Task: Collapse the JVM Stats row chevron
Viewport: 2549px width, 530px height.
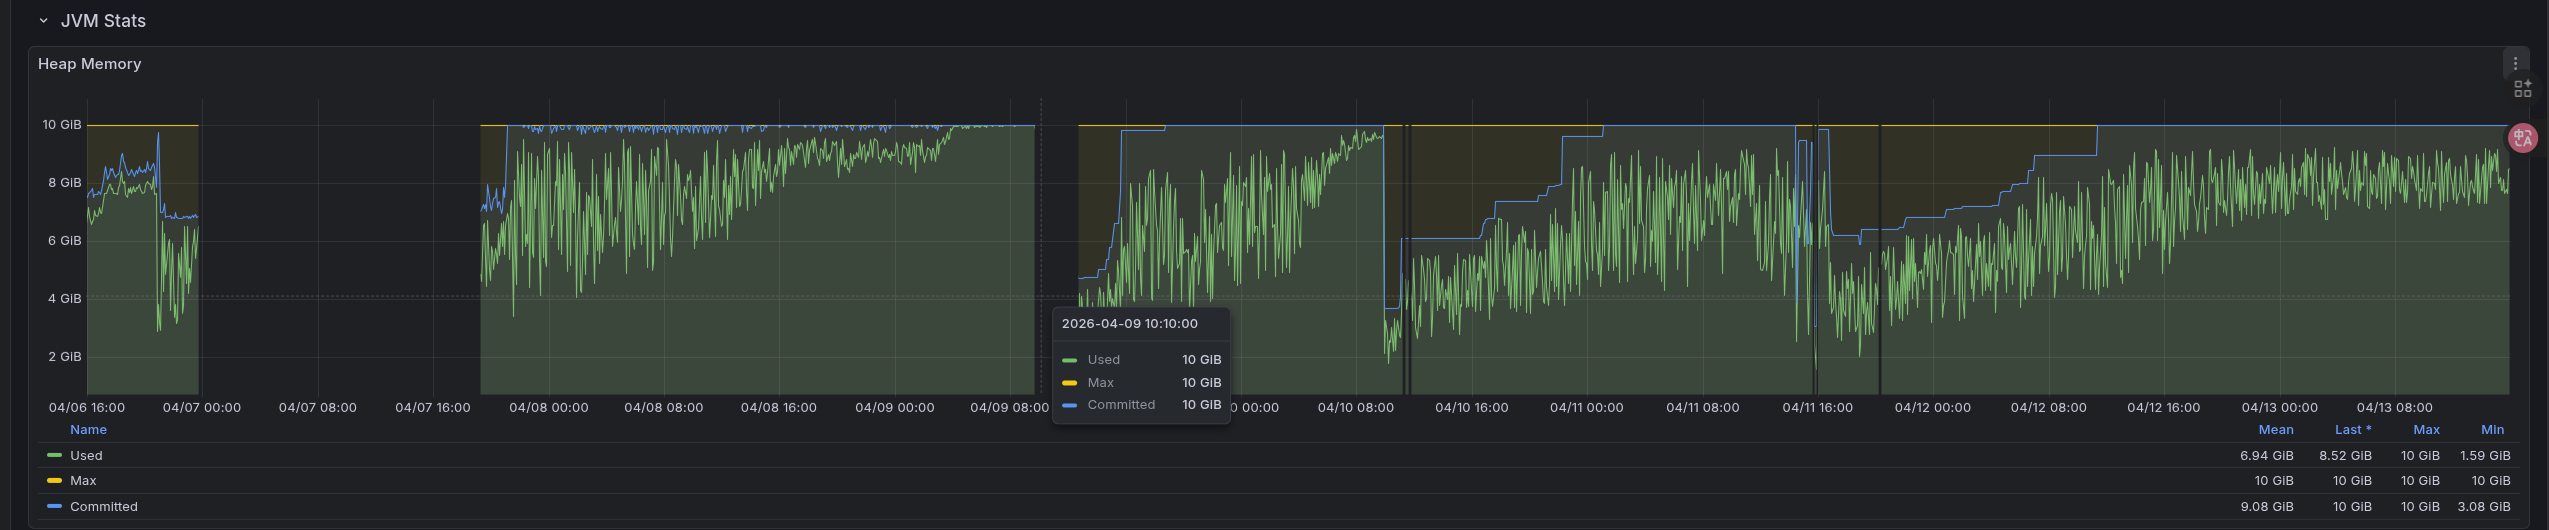Action: click(x=43, y=21)
